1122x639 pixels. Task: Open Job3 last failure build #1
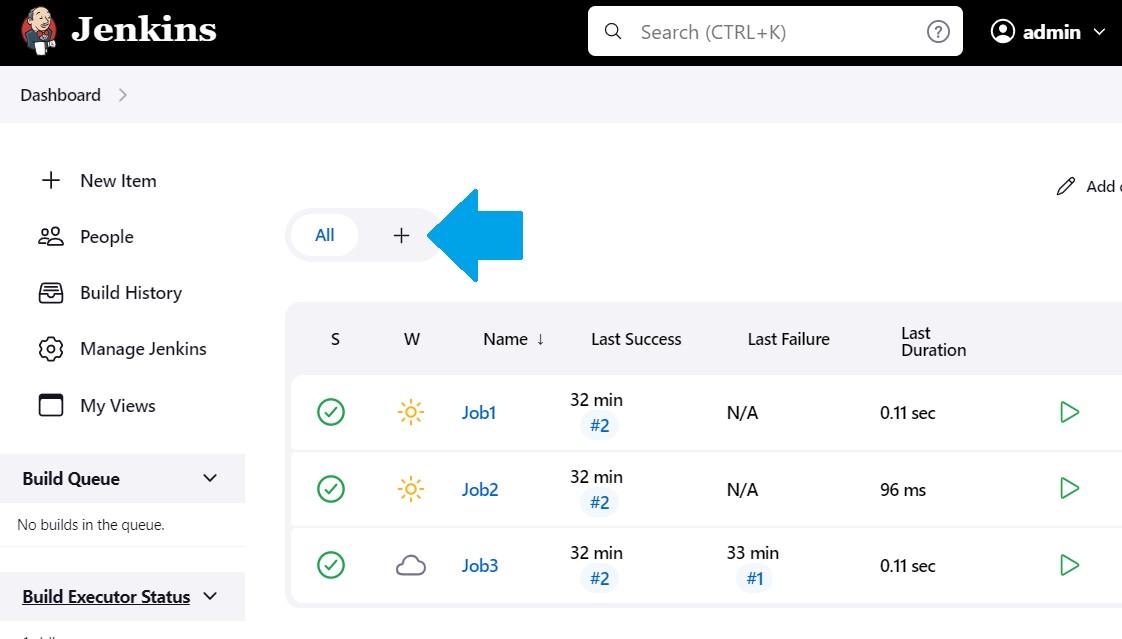pyautogui.click(x=755, y=578)
